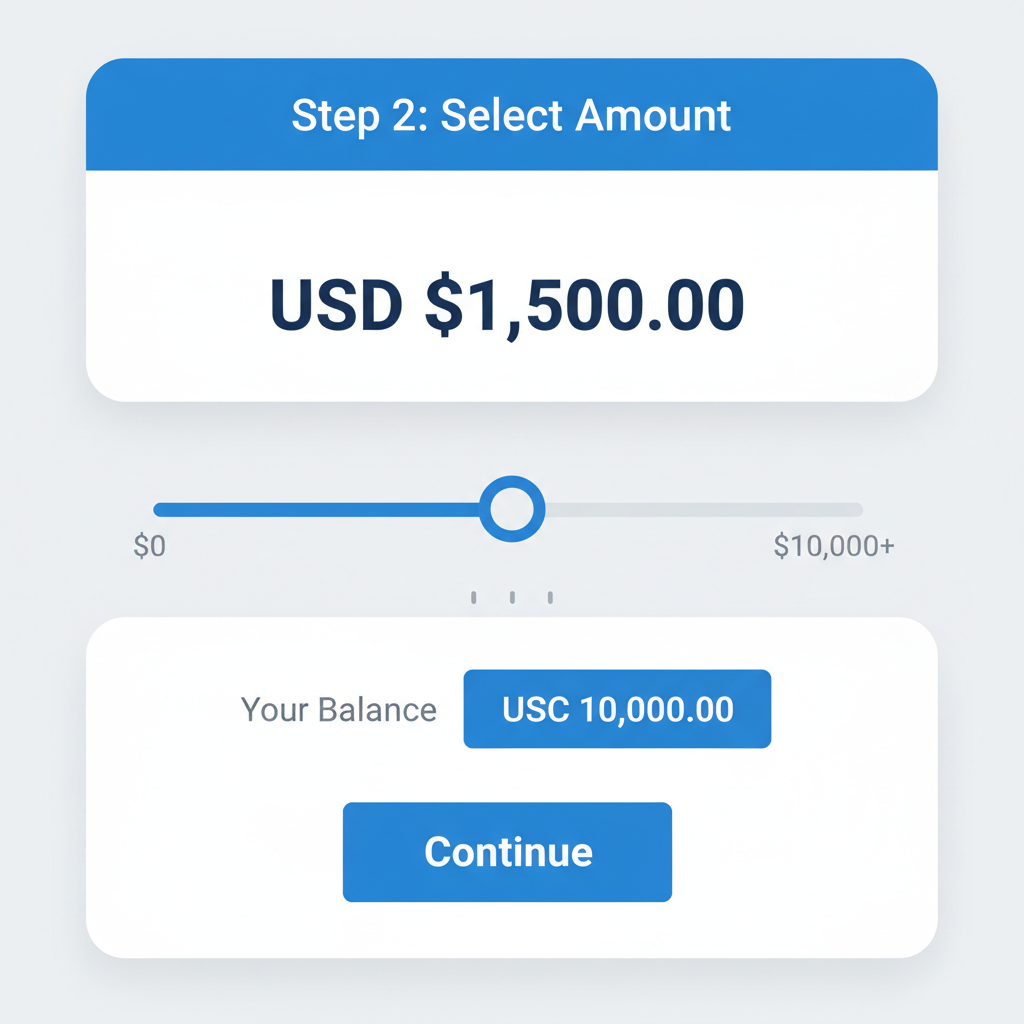
Task: Click the USD $1,500.00 amount display
Action: coord(506,303)
